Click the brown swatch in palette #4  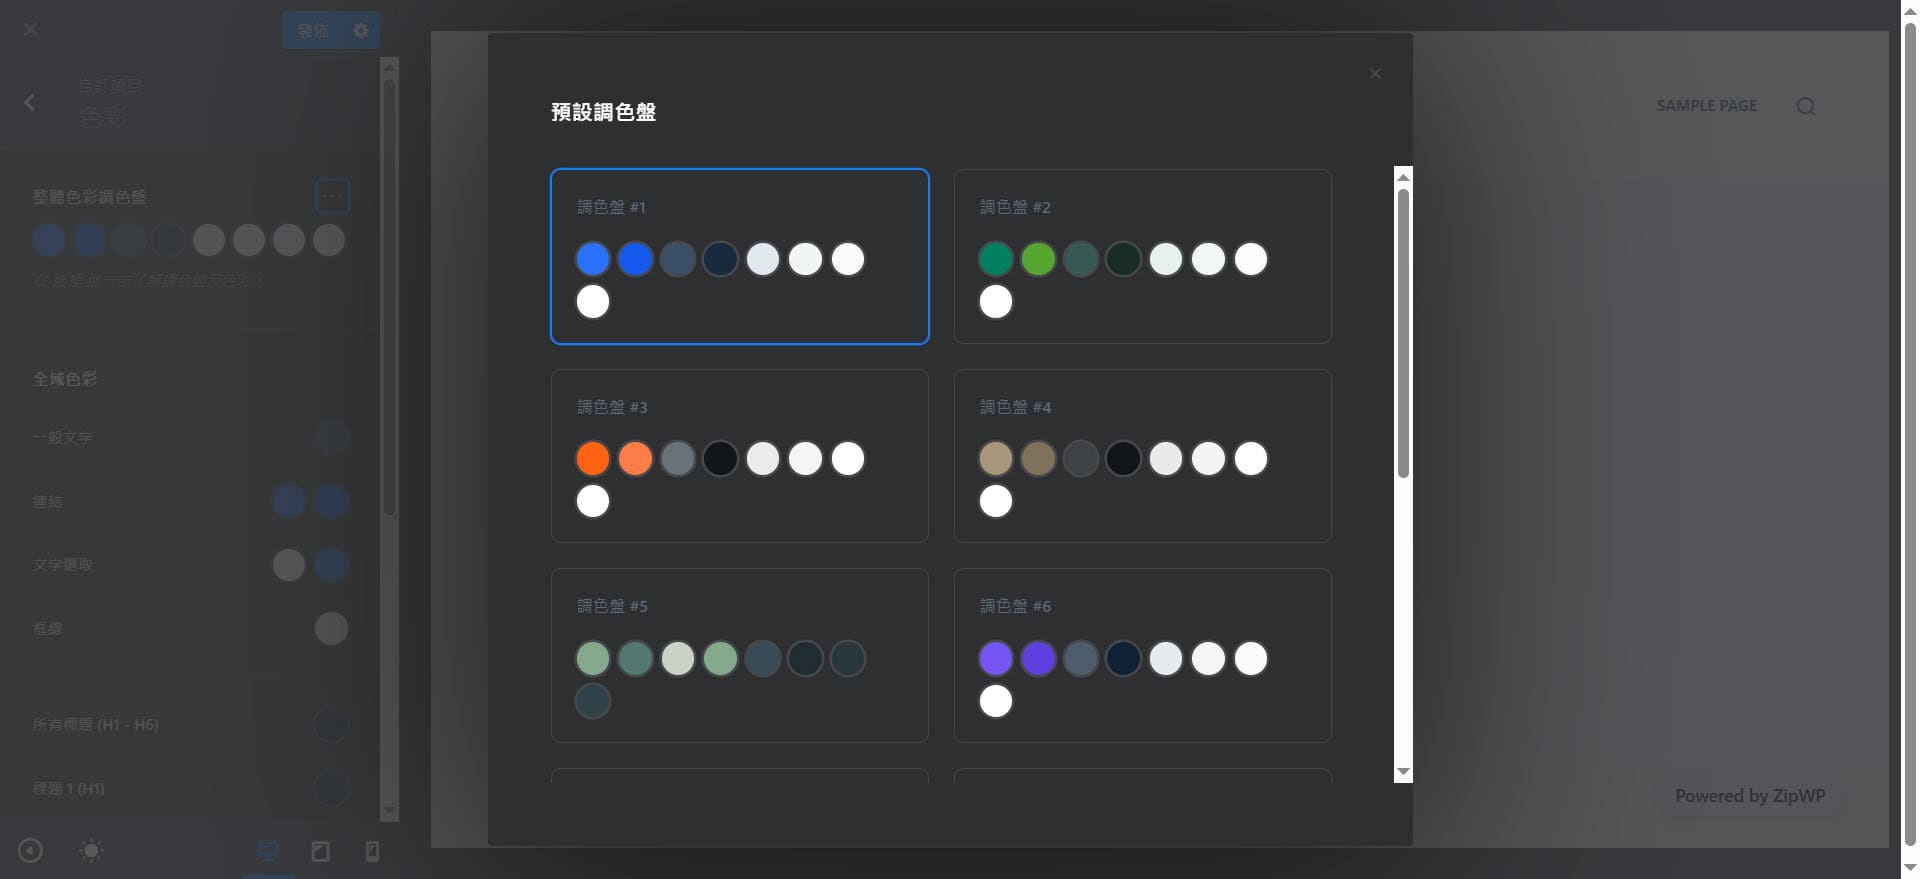1038,459
